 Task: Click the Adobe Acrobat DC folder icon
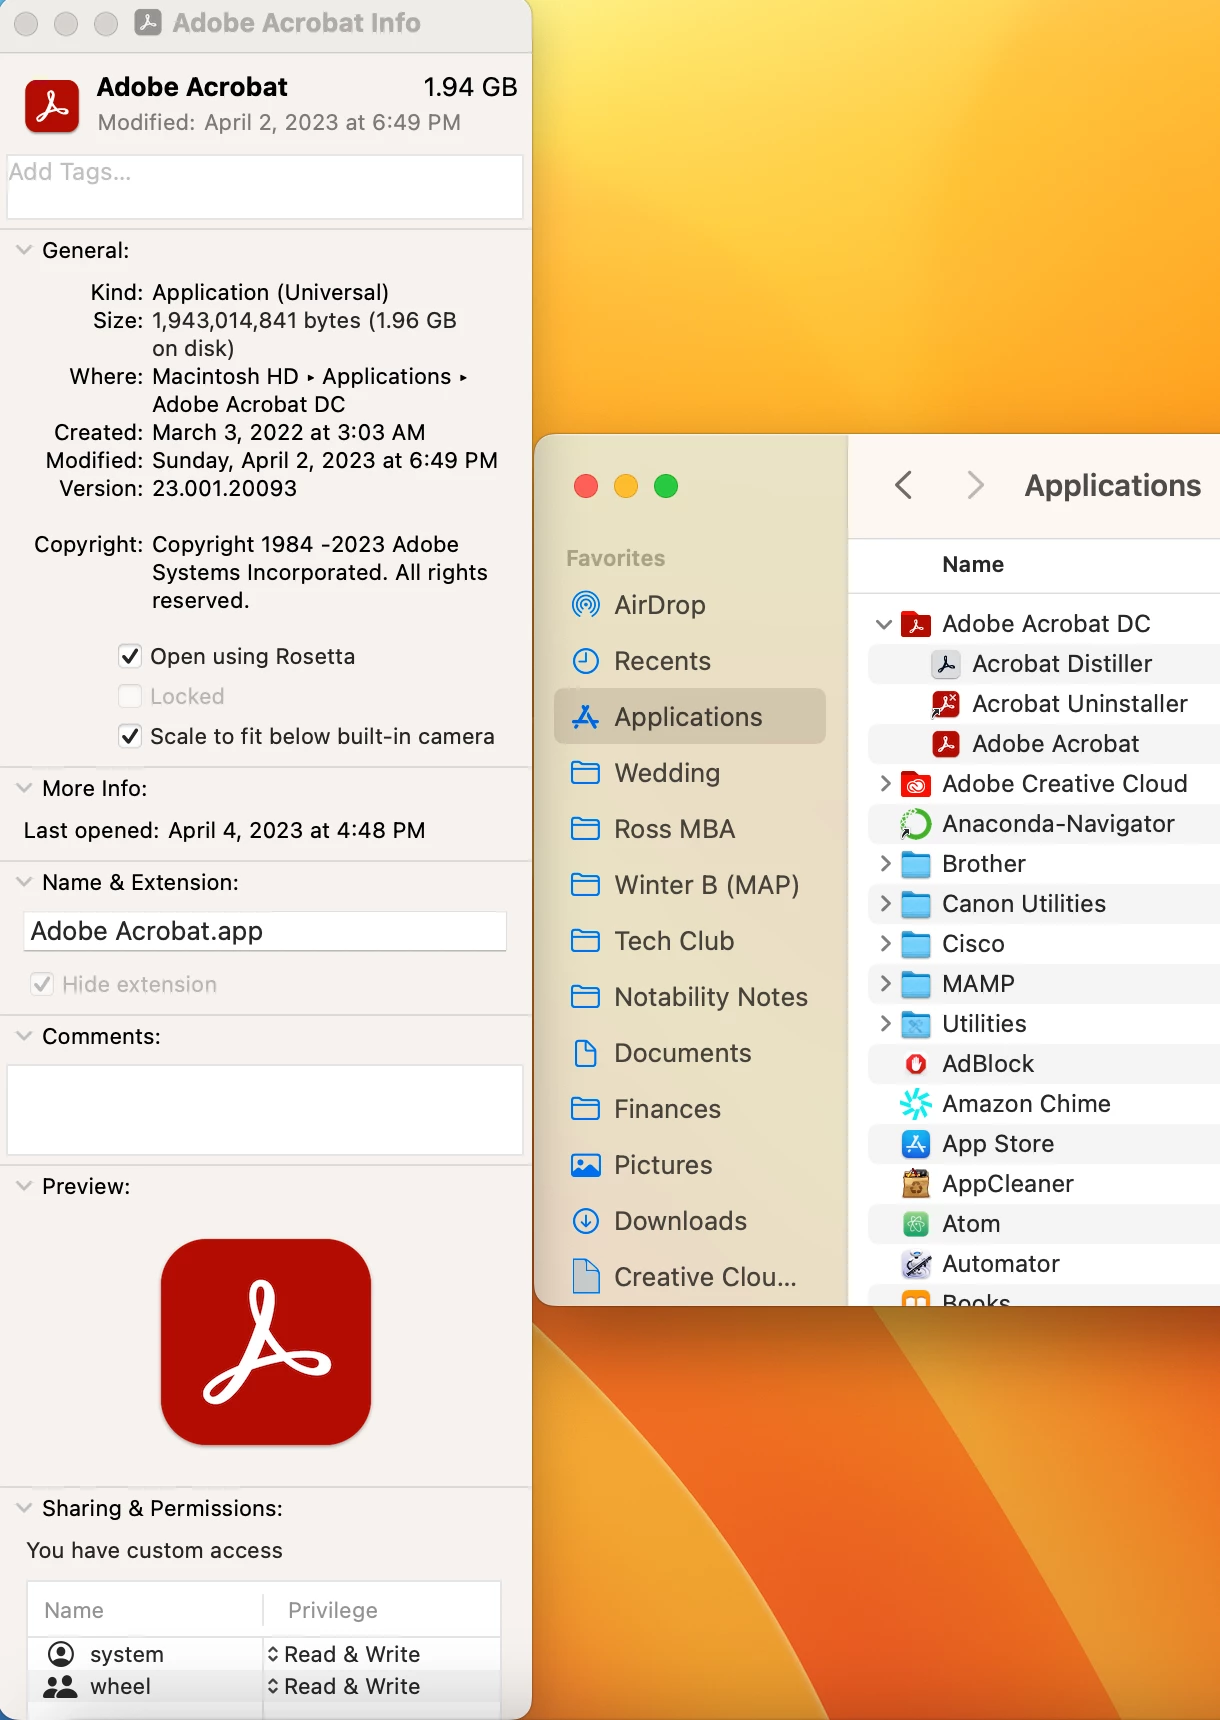(916, 624)
